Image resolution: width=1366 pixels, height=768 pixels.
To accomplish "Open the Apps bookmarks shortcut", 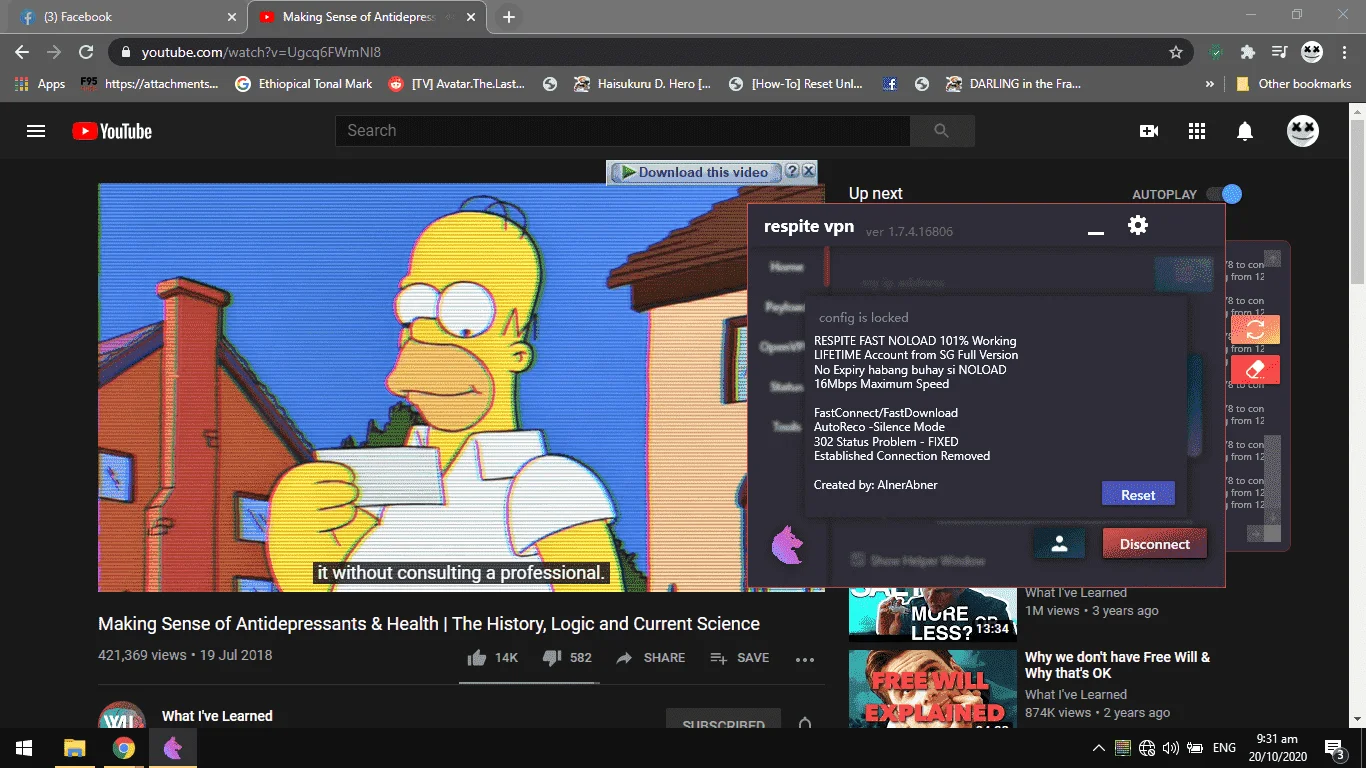I will (40, 84).
